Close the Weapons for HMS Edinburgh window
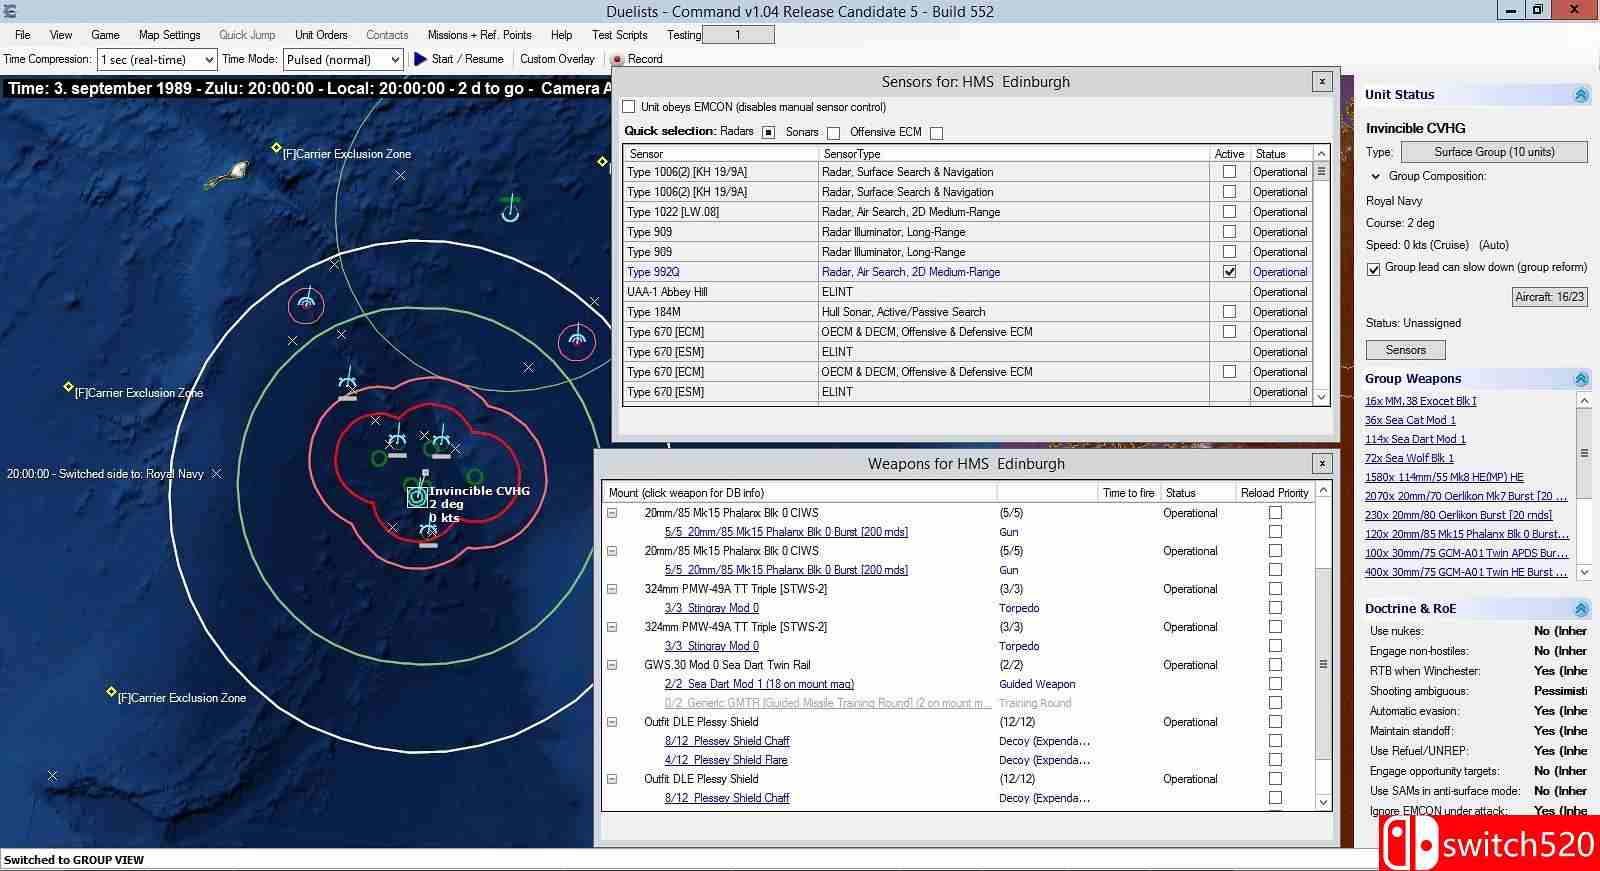Viewport: 1600px width, 871px height. click(x=1322, y=464)
